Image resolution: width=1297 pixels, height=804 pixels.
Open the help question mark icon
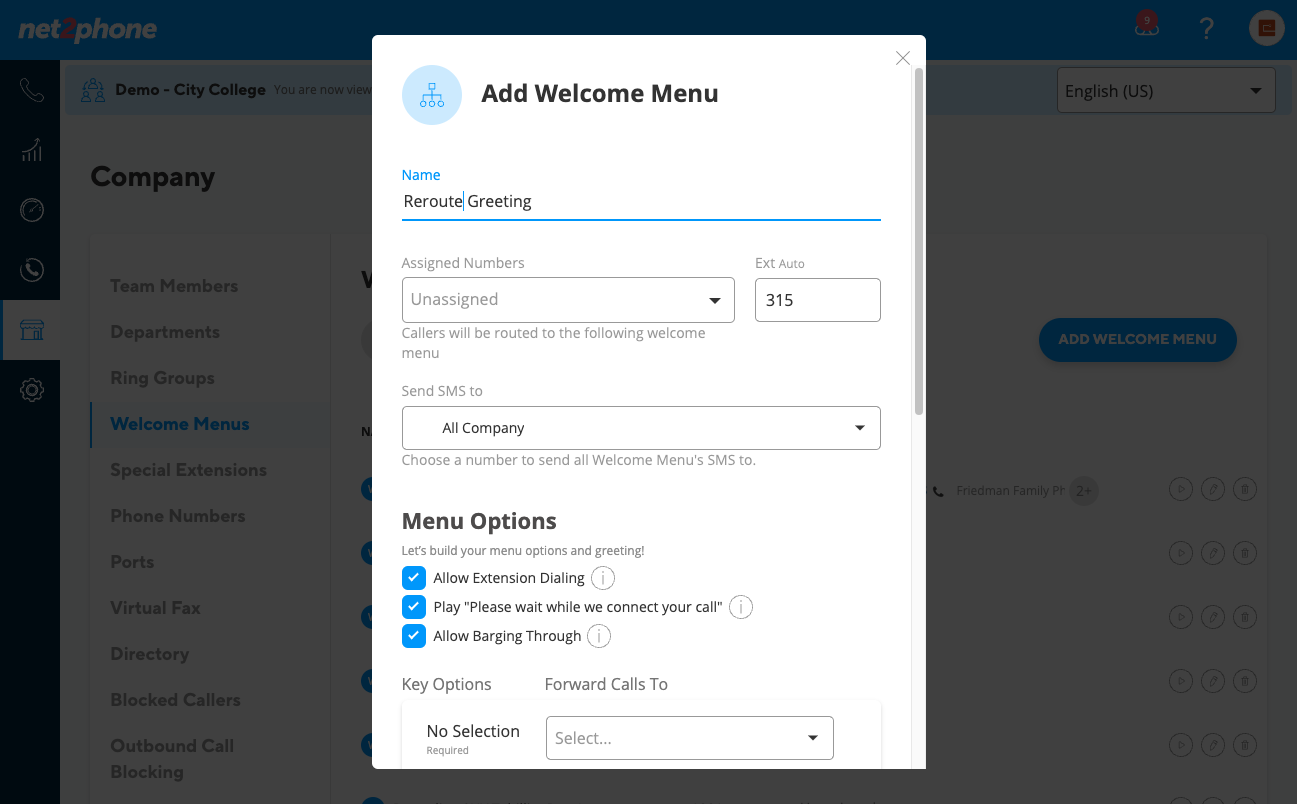1207,28
